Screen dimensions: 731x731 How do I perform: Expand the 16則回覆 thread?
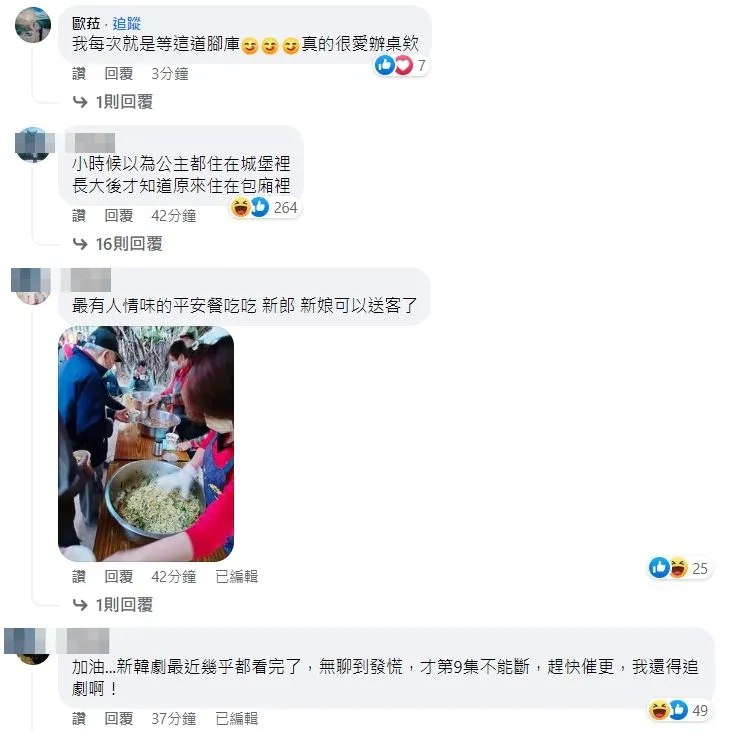(x=117, y=244)
